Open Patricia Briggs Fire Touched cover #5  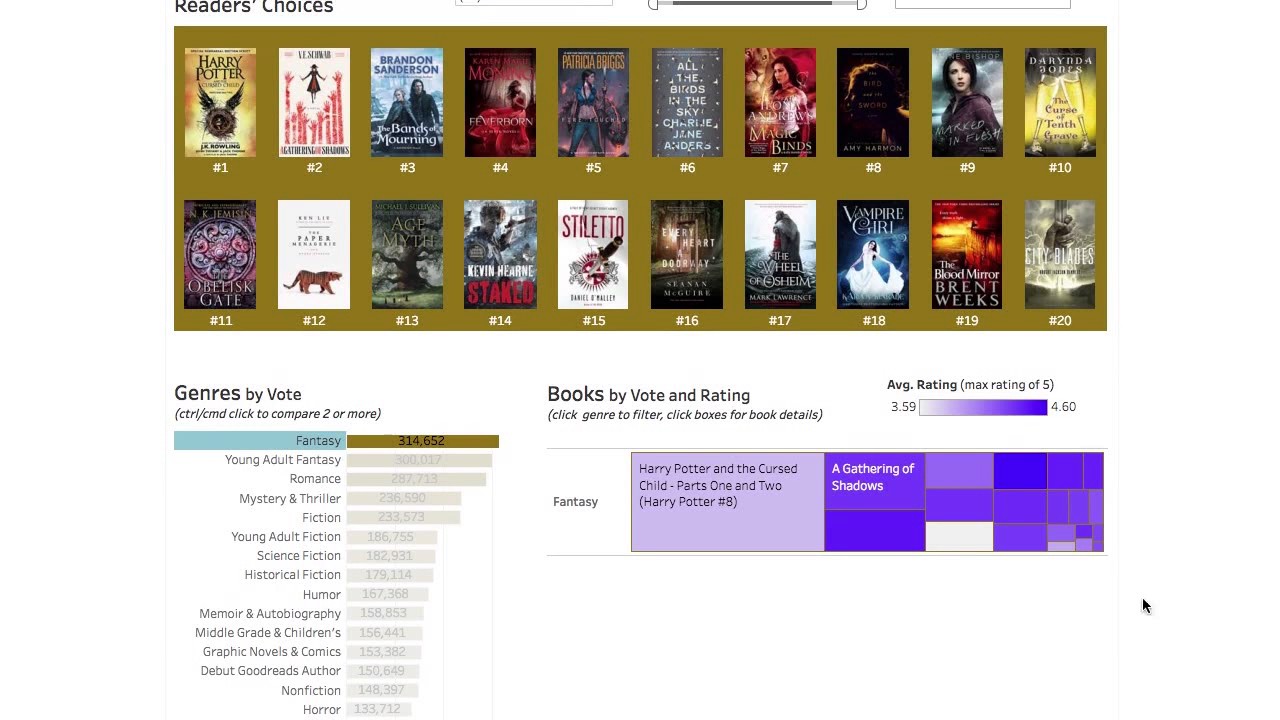click(594, 102)
